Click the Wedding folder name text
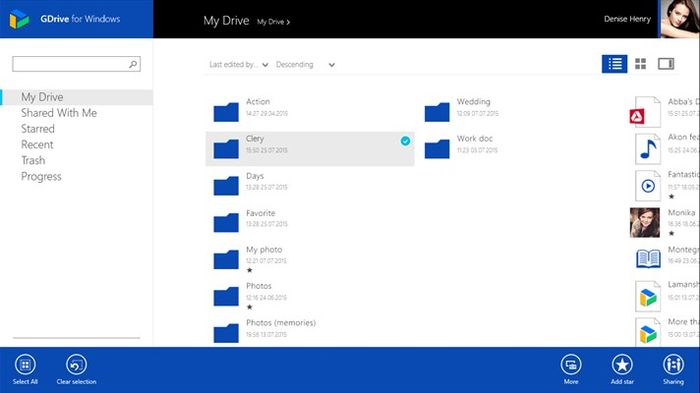The image size is (700, 393). pos(473,102)
